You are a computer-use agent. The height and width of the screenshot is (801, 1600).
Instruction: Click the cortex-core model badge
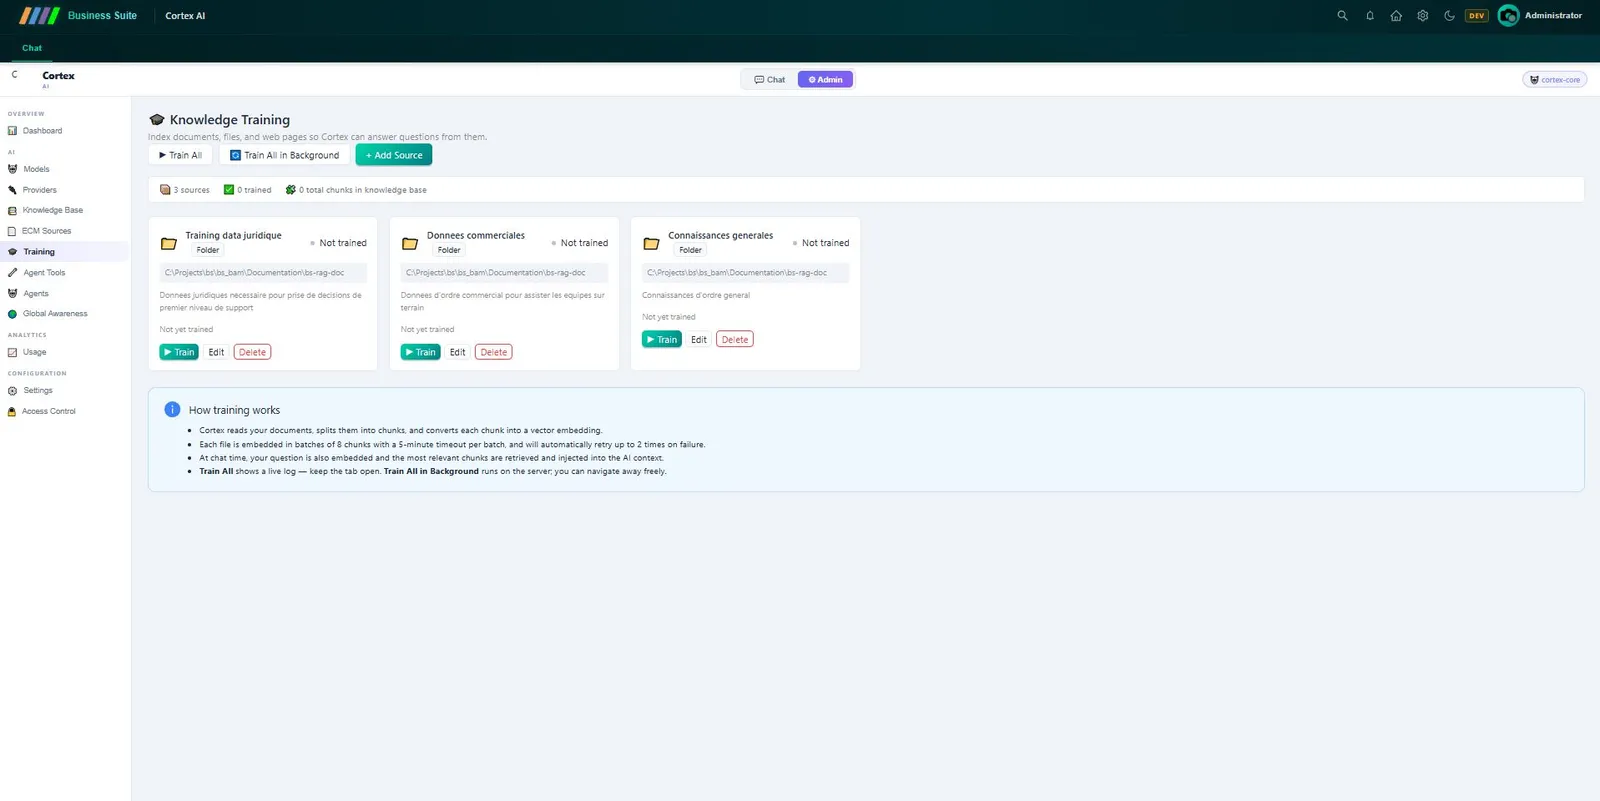[x=1554, y=80]
